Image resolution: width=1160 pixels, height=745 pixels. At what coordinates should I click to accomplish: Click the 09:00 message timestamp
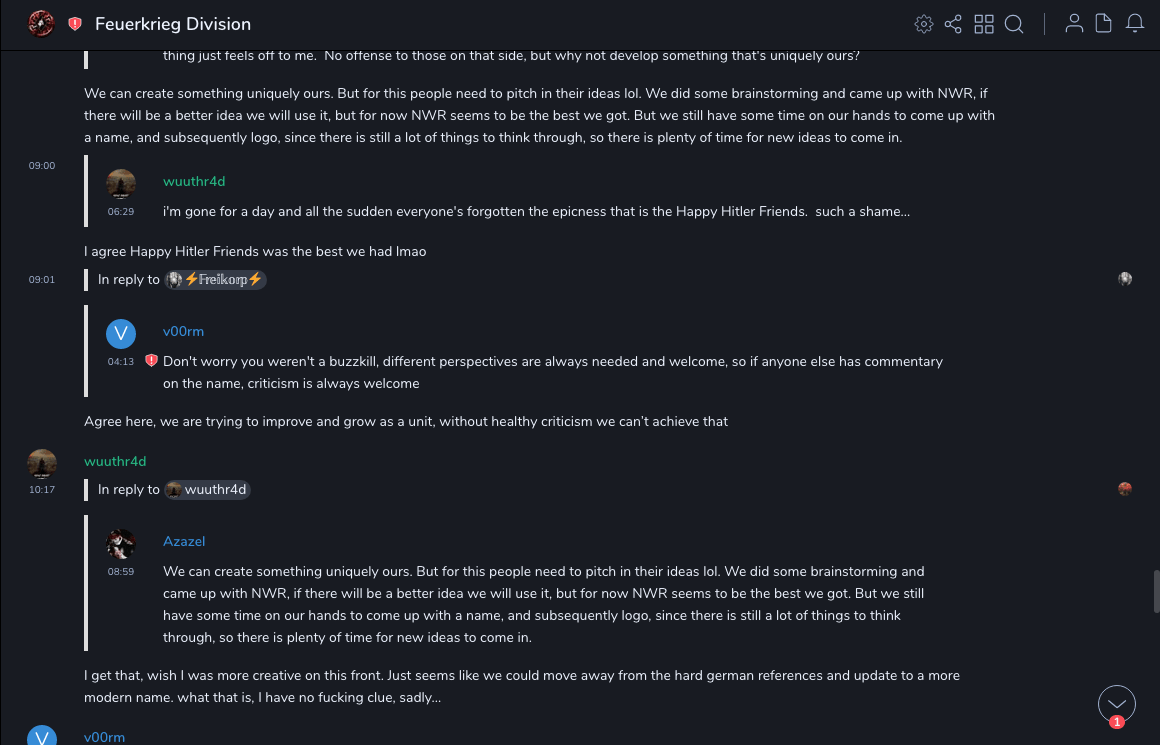(x=42, y=166)
